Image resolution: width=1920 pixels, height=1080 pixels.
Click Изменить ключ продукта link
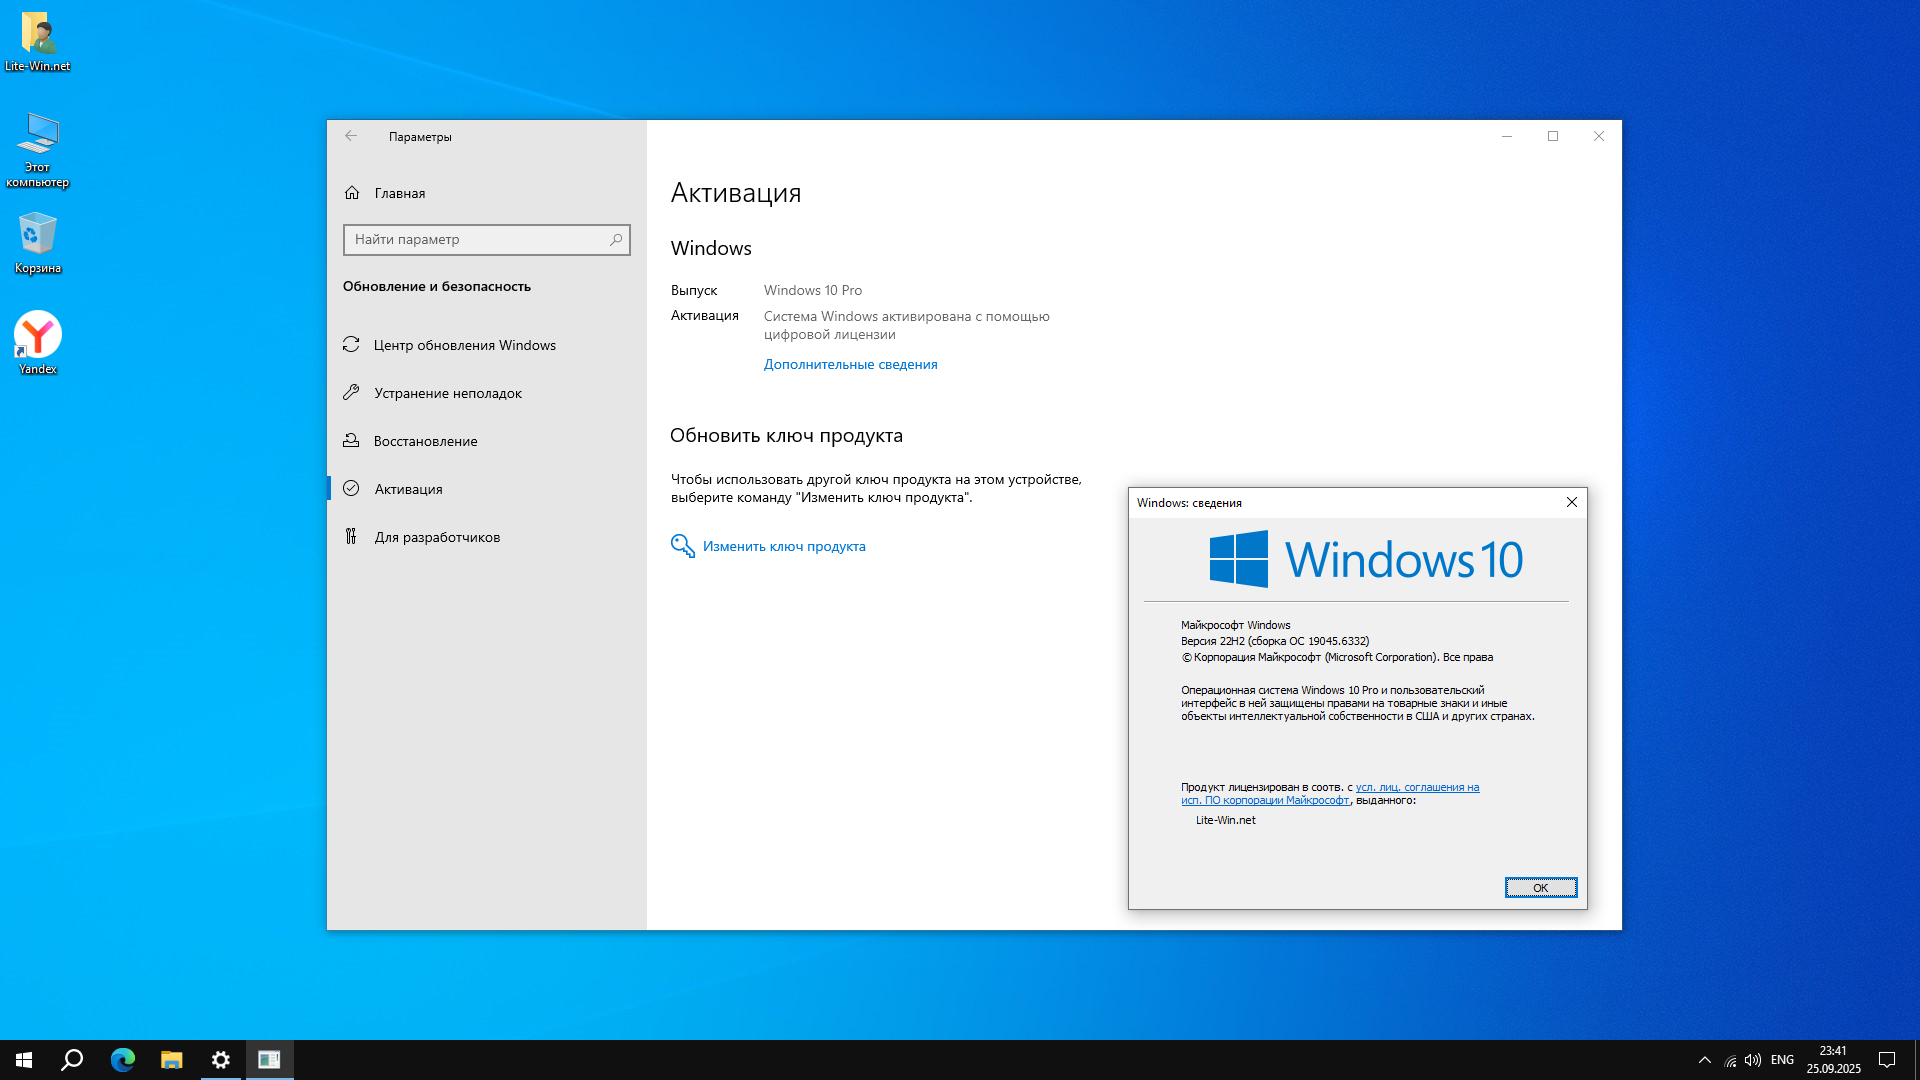(783, 546)
